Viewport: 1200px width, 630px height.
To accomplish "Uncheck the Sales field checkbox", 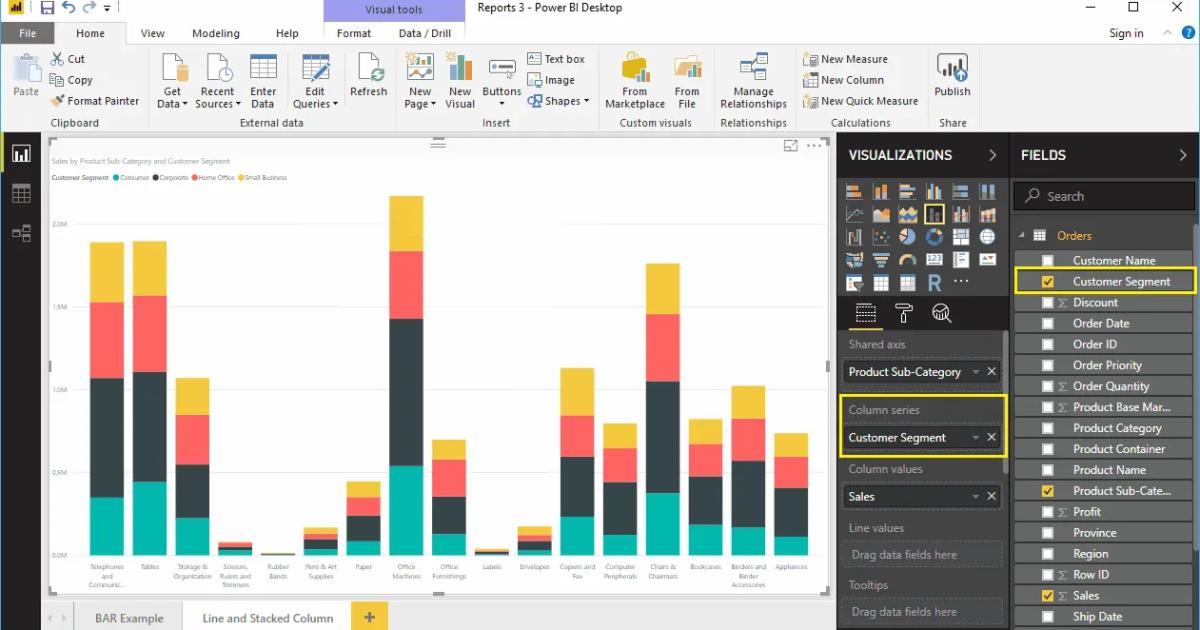I will 1048,595.
